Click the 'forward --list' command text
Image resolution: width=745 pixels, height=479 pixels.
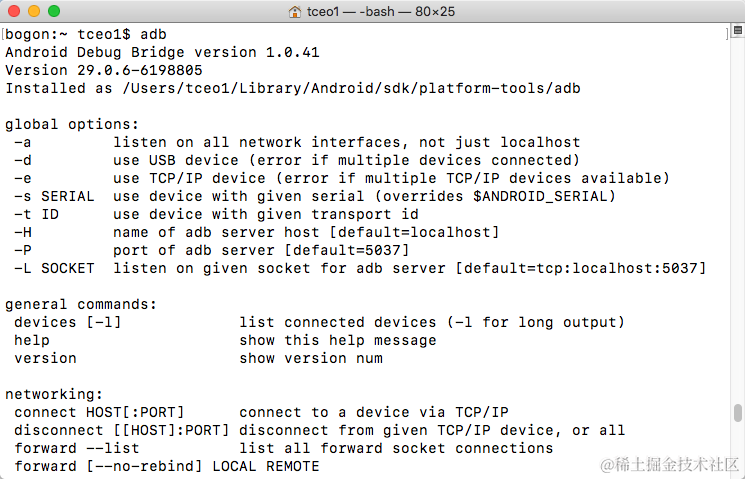click(76, 449)
